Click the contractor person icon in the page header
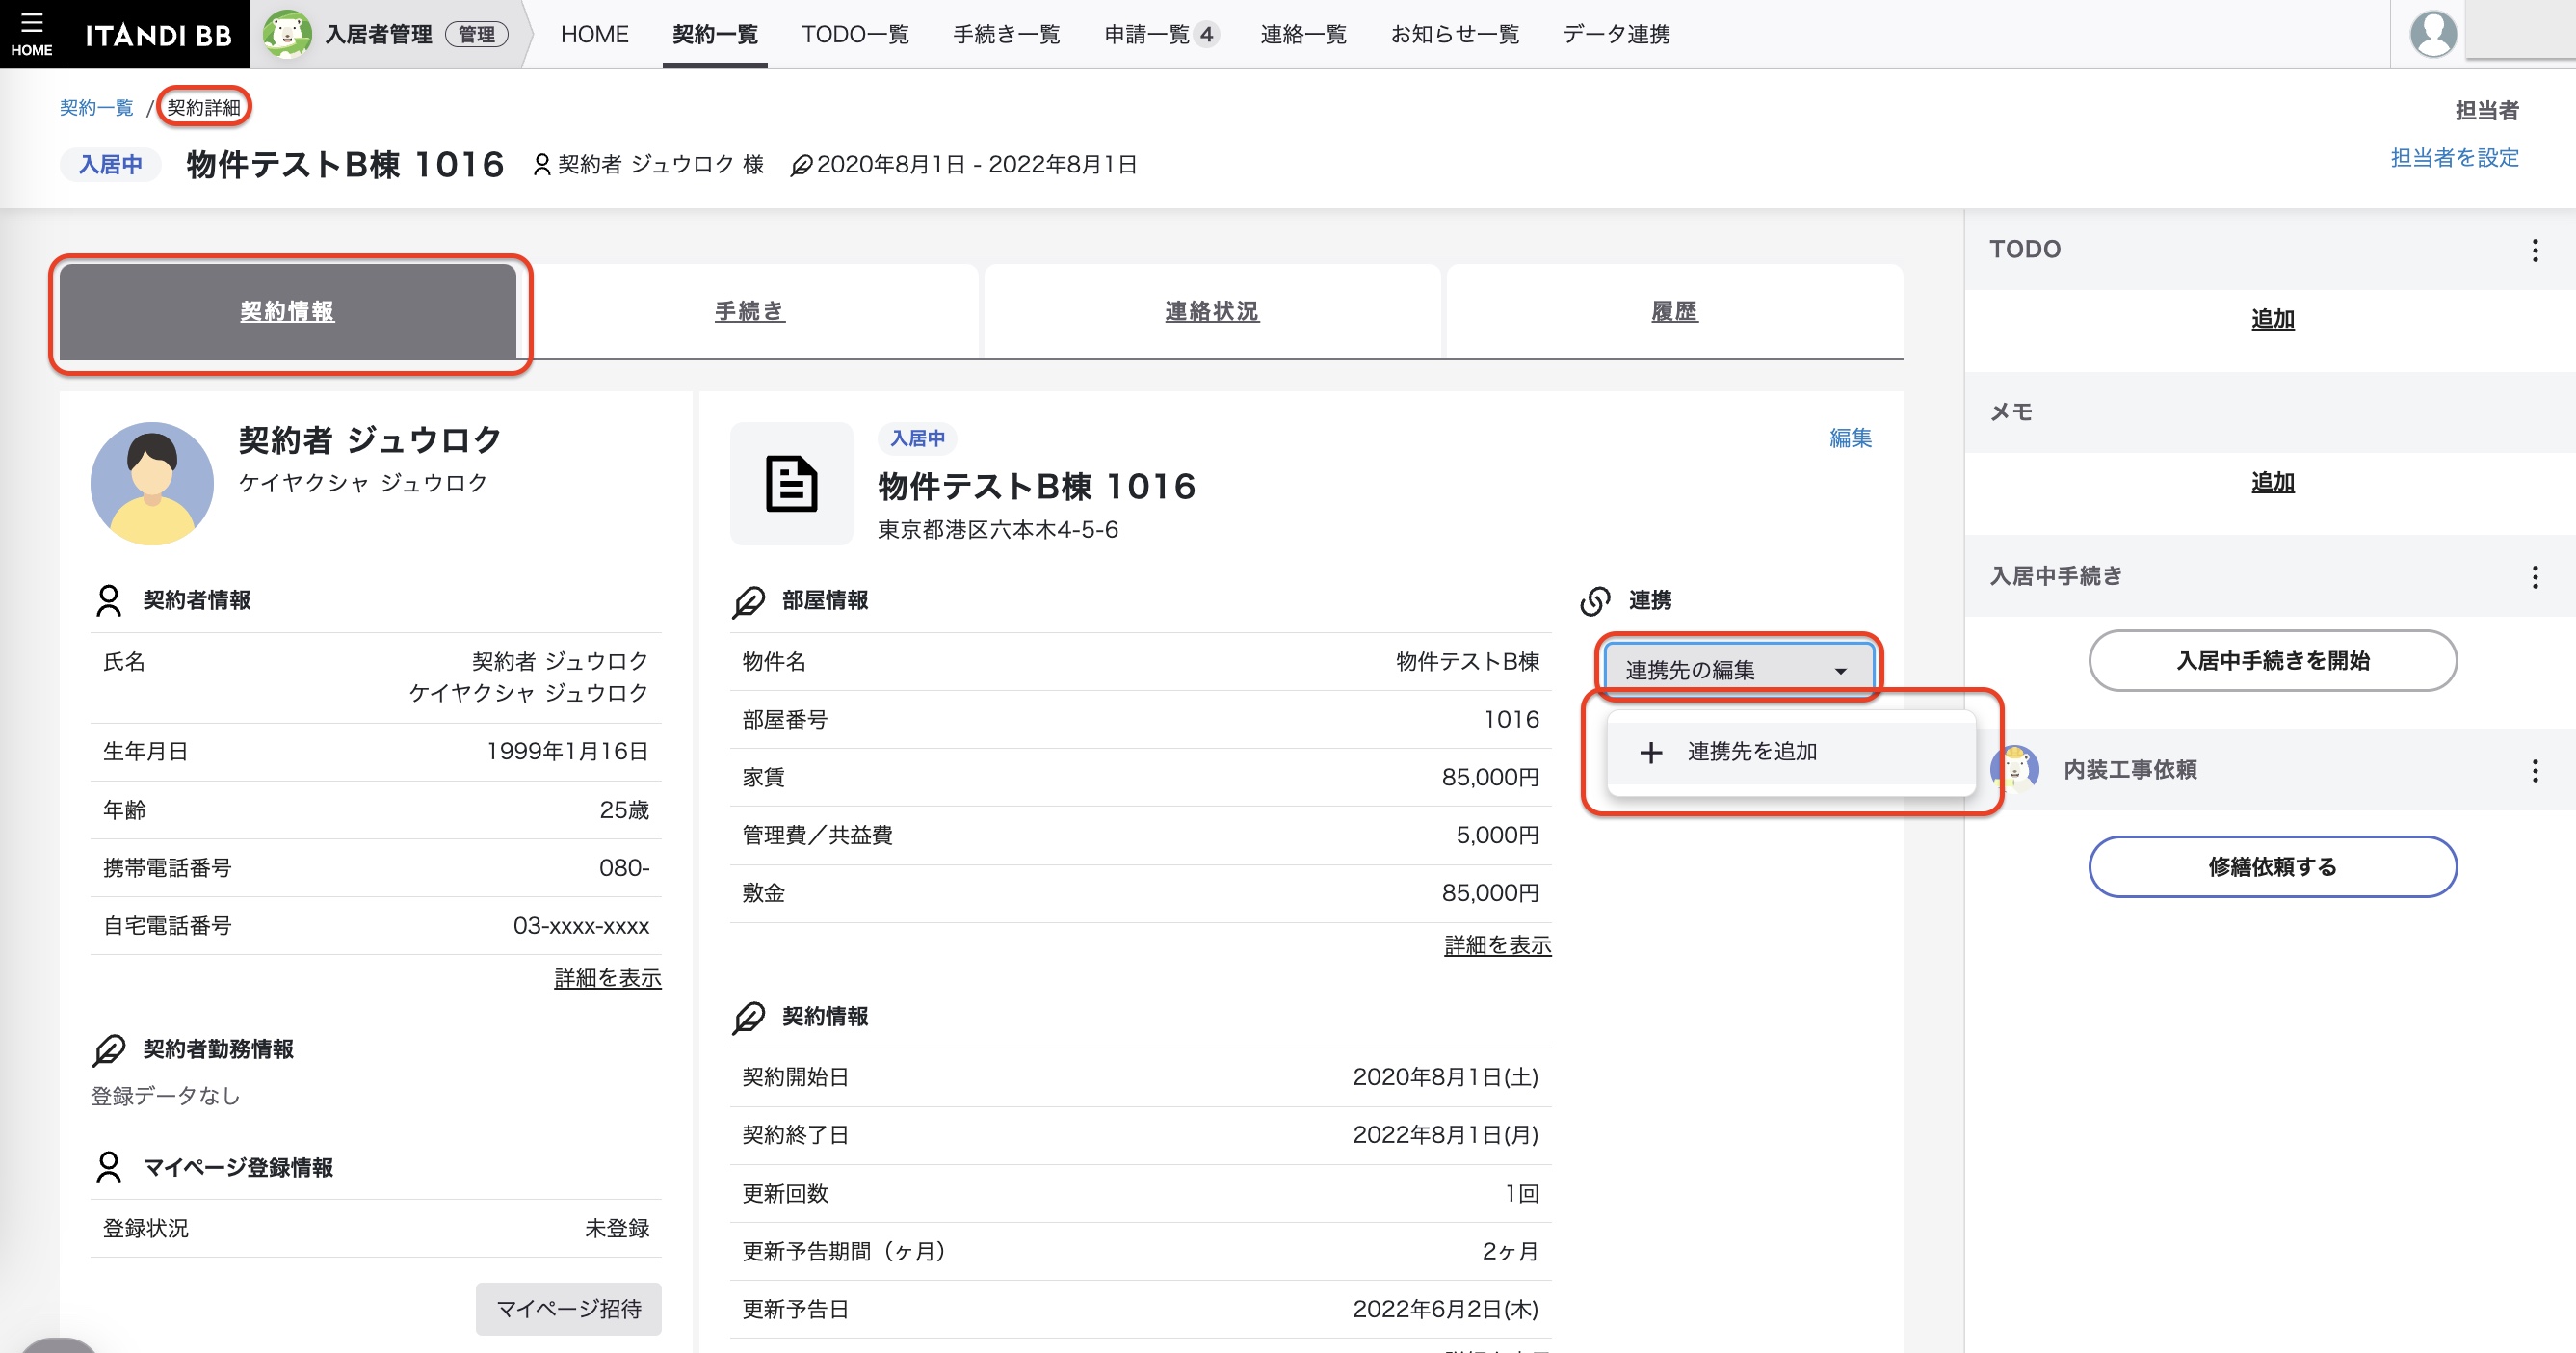2576x1353 pixels. (541, 164)
